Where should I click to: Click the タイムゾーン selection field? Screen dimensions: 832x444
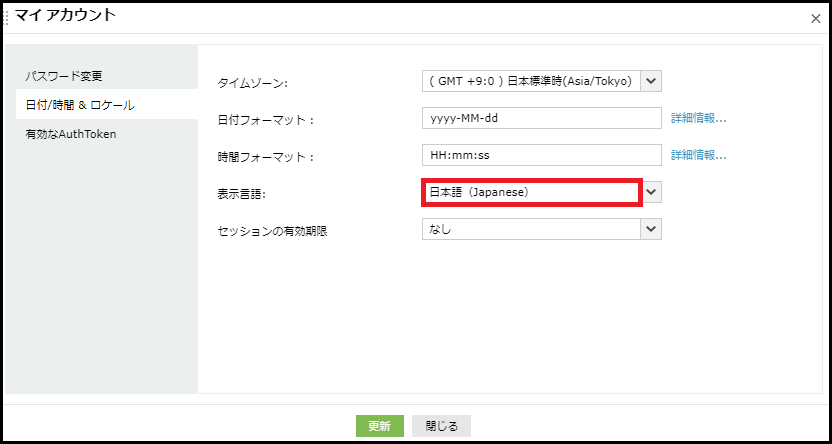[x=530, y=81]
